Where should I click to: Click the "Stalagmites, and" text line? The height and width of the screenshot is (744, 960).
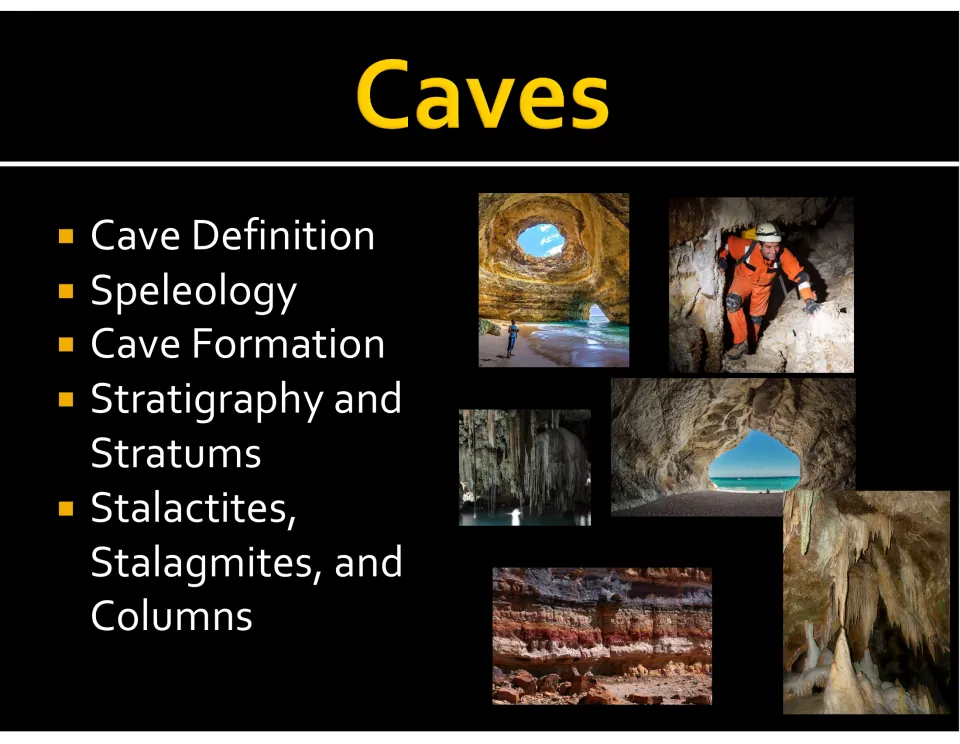246,563
